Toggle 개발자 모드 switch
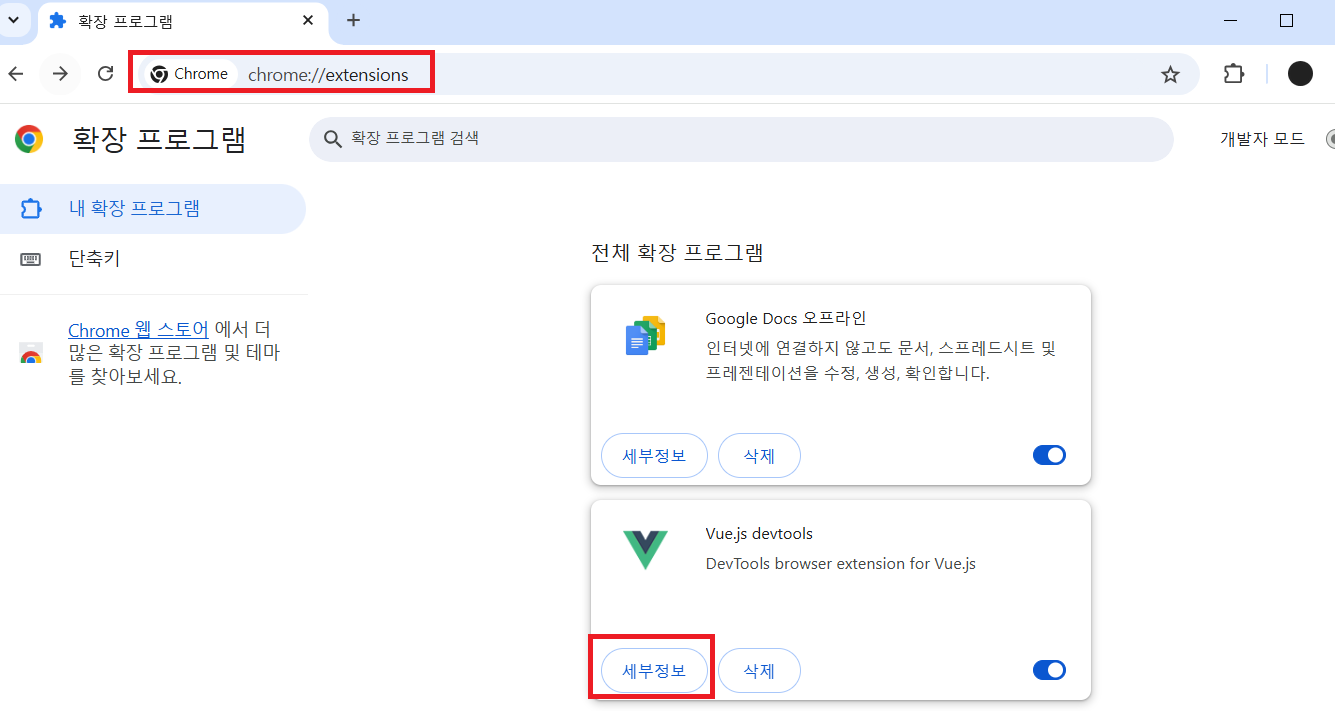1335x711 pixels. 1330,139
